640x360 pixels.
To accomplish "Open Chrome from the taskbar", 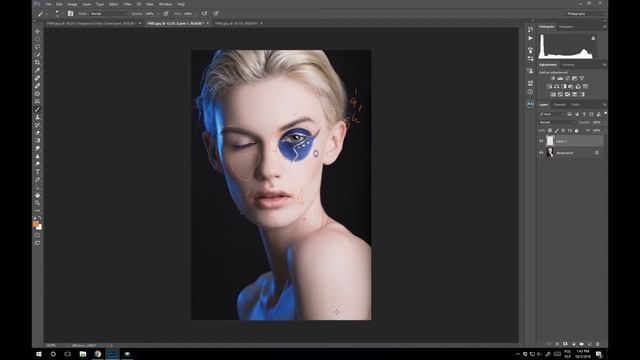I will point(98,354).
